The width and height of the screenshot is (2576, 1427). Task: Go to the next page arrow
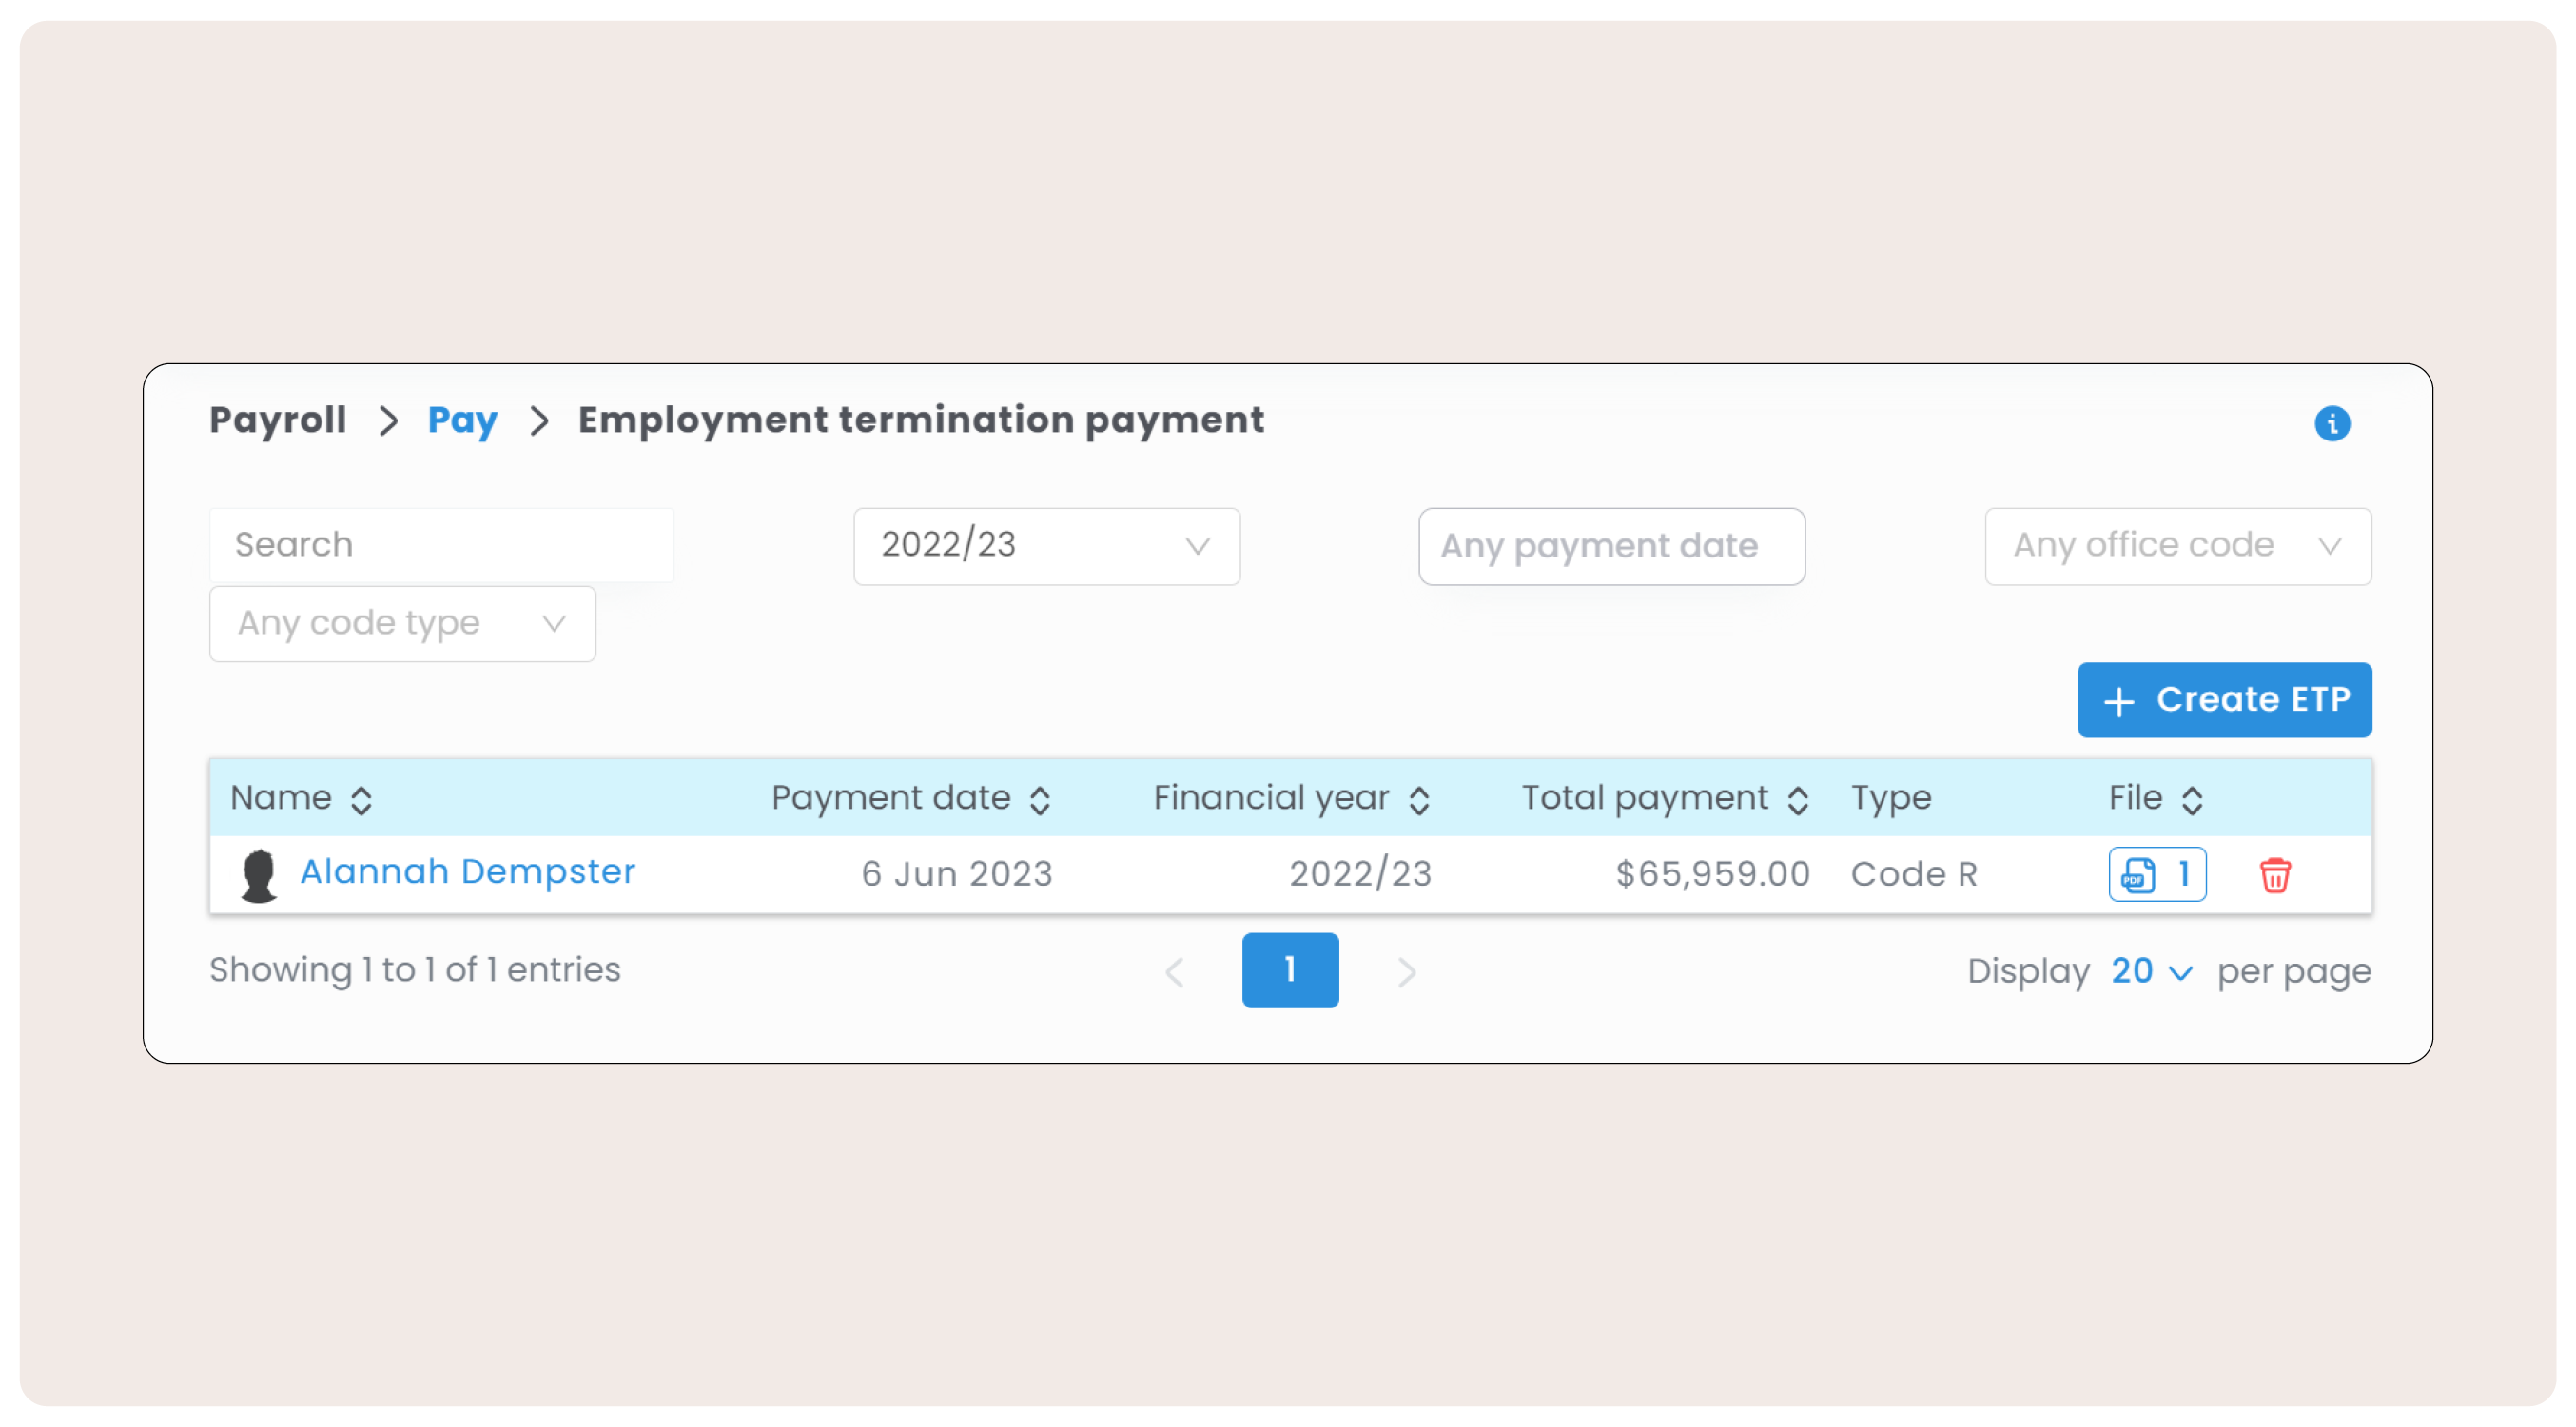(x=1406, y=972)
